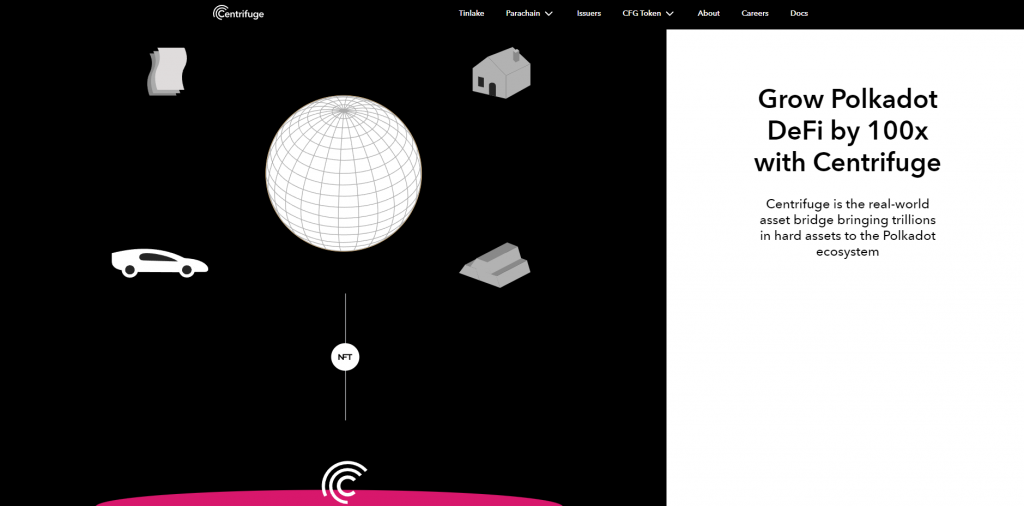The width and height of the screenshot is (1024, 506).
Task: Click the house icon
Action: (x=502, y=72)
